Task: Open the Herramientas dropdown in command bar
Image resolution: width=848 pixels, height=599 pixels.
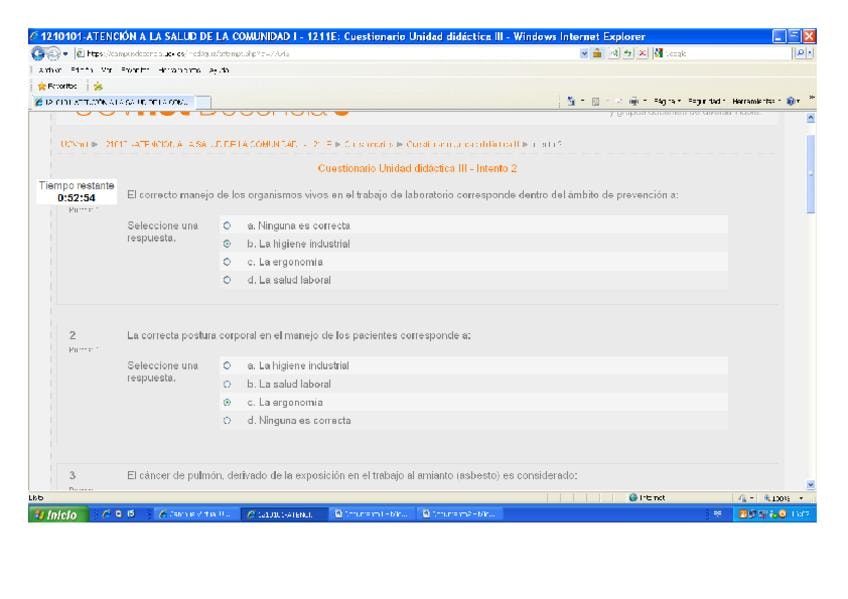Action: [757, 101]
